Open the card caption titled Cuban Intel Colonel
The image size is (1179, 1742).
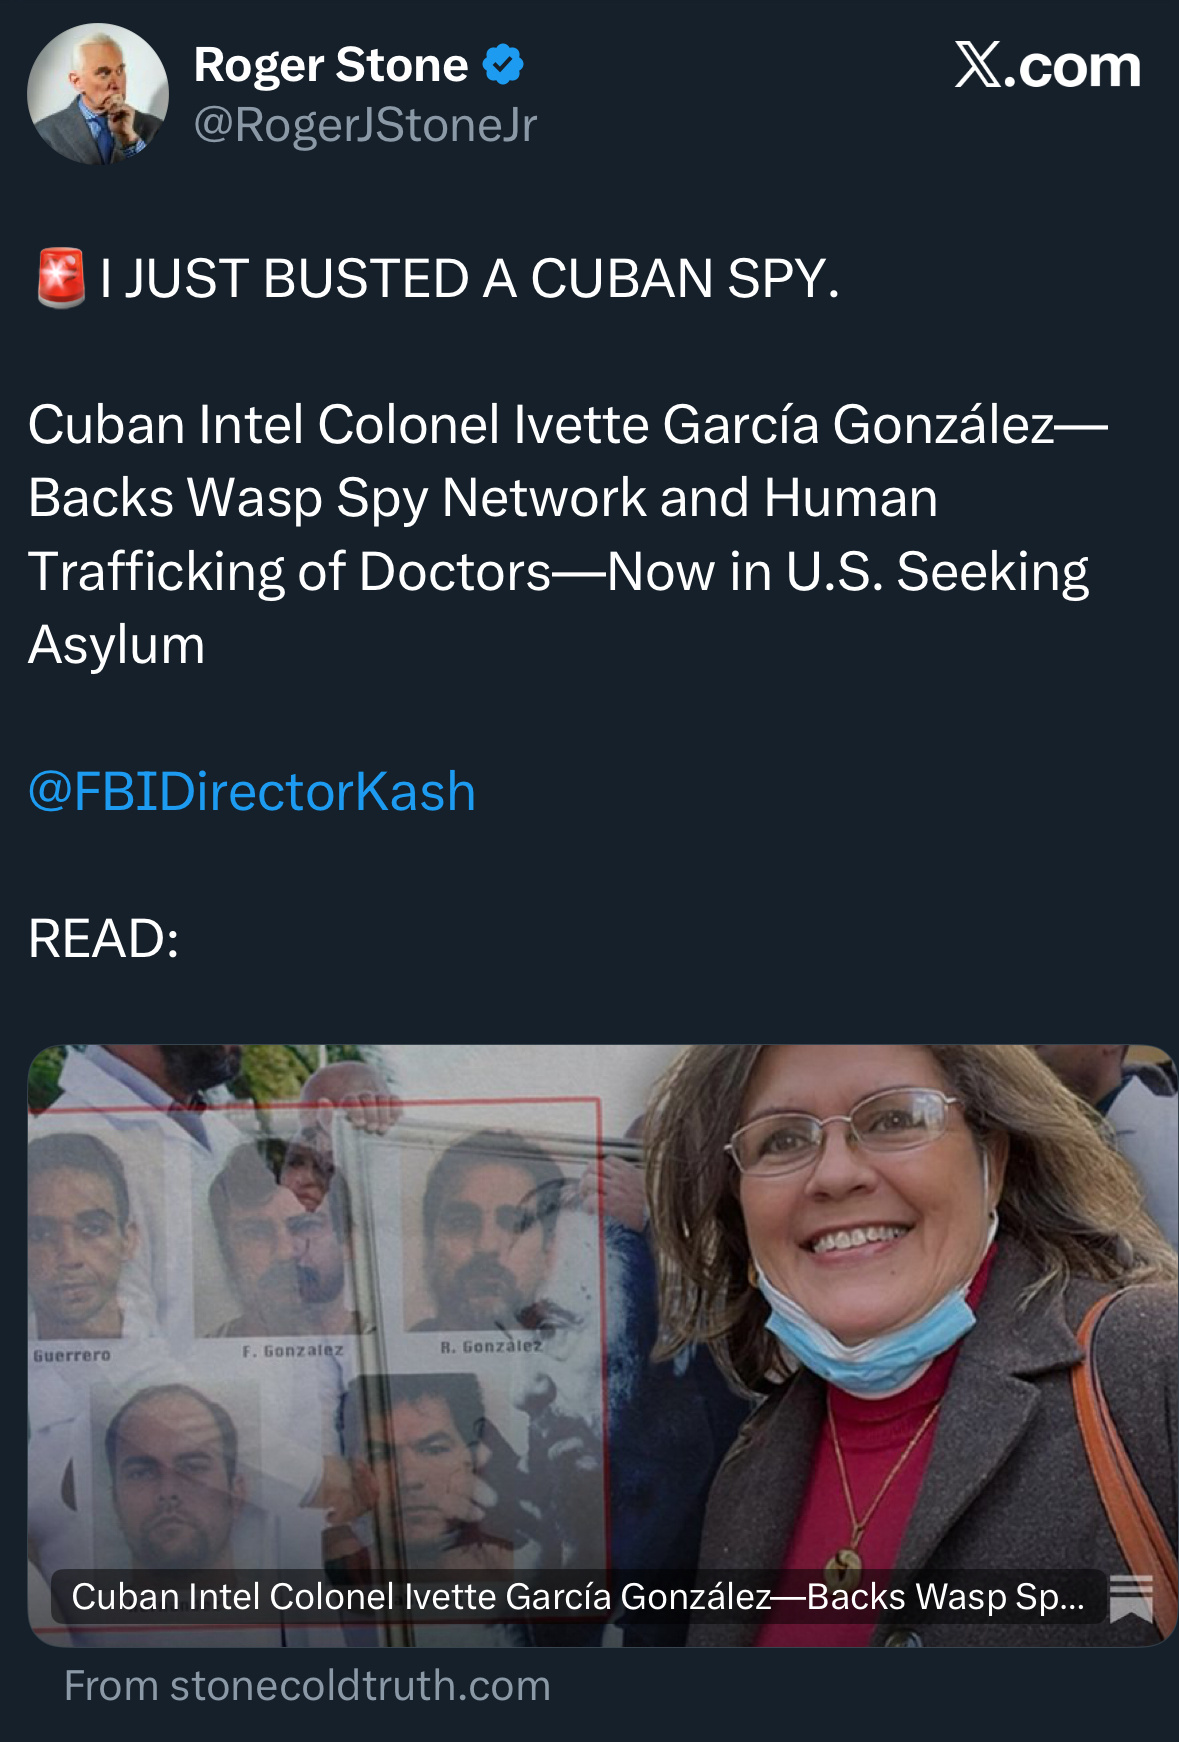(x=578, y=1597)
